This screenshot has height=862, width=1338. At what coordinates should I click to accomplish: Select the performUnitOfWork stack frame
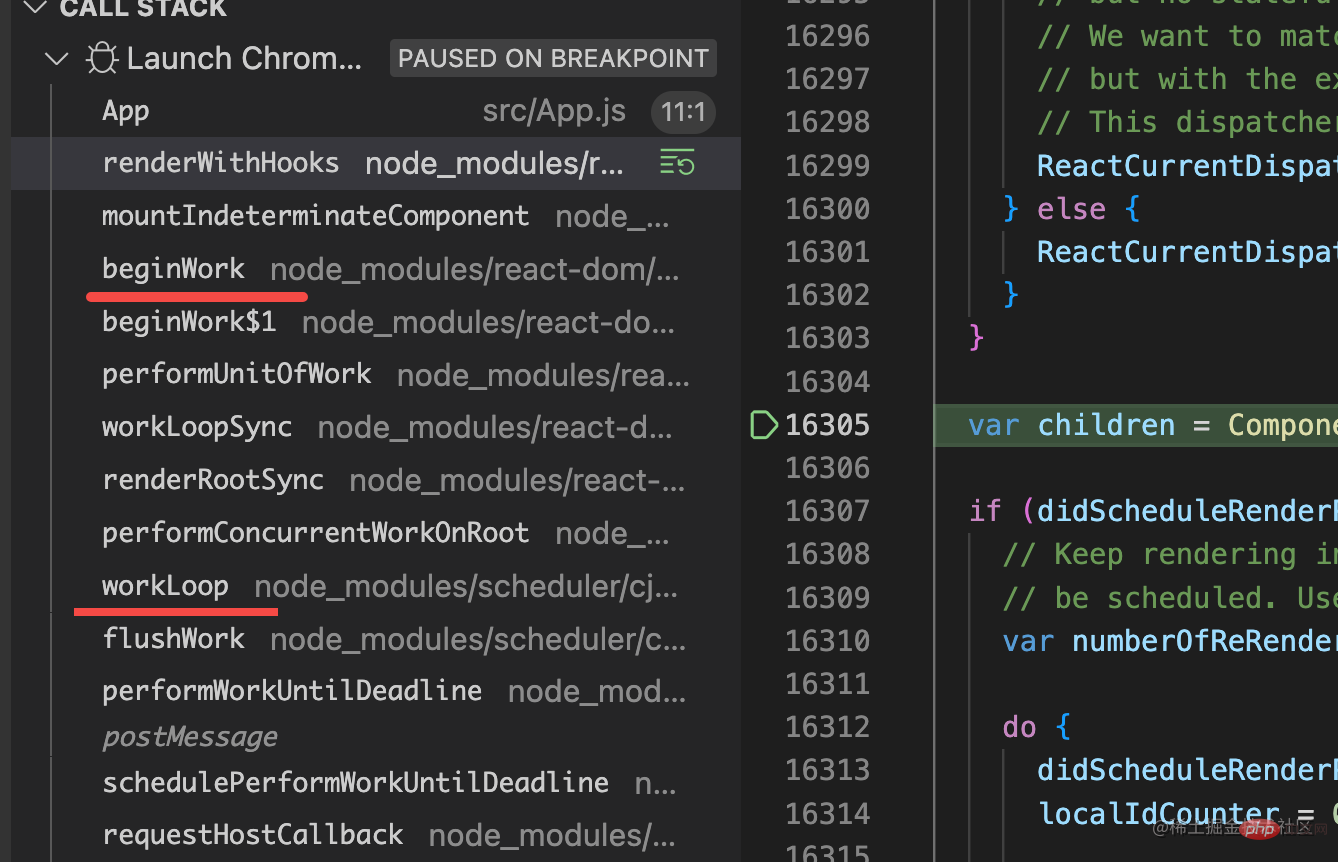tap(376, 374)
